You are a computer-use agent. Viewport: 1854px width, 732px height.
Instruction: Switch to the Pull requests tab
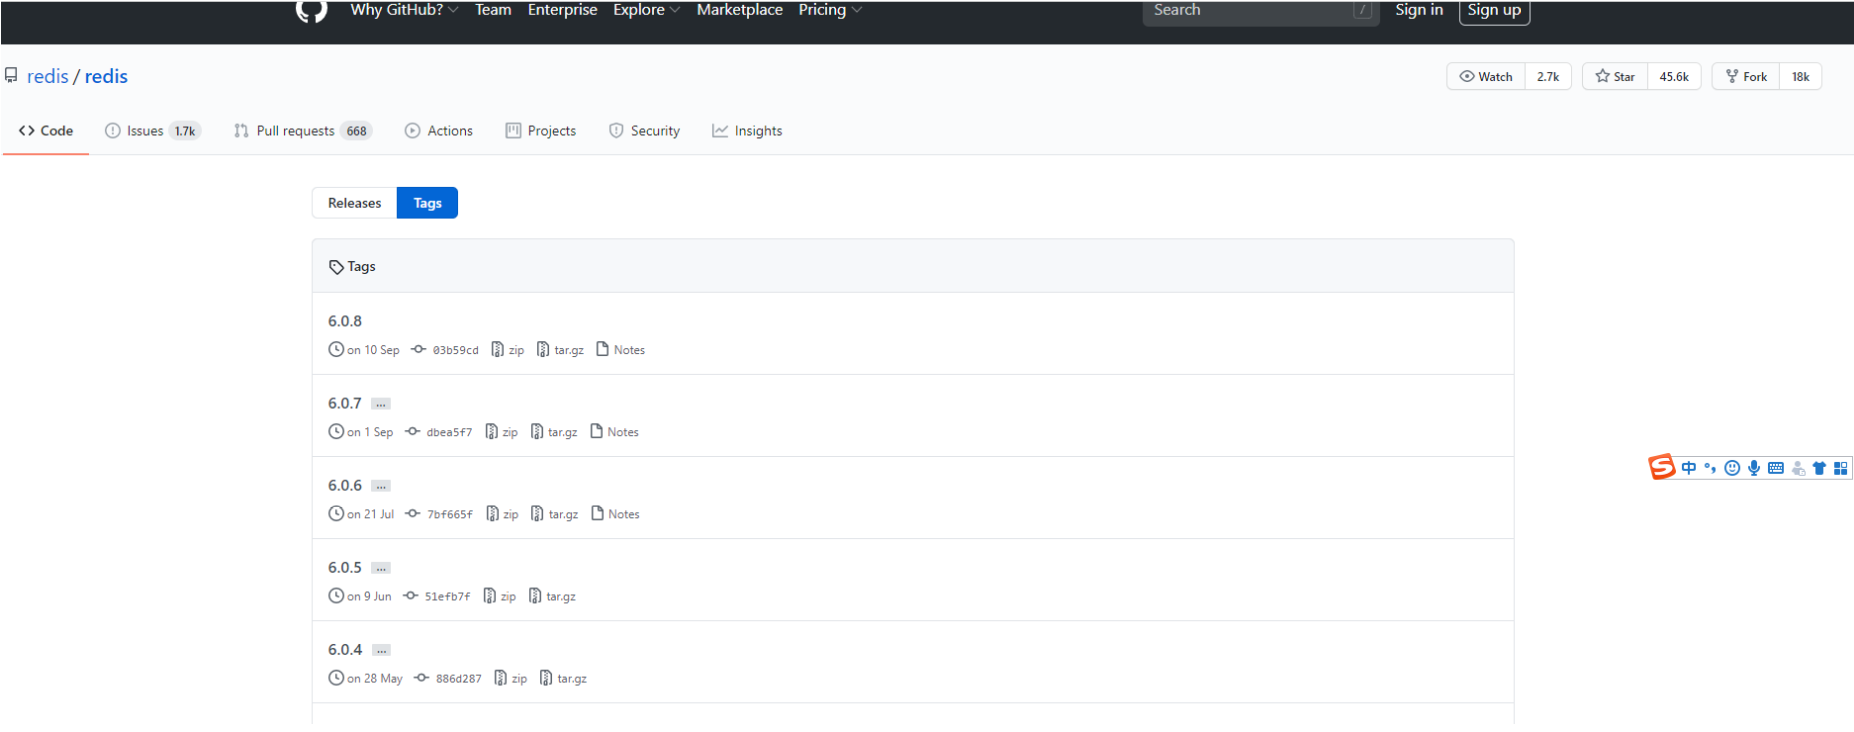pyautogui.click(x=303, y=131)
